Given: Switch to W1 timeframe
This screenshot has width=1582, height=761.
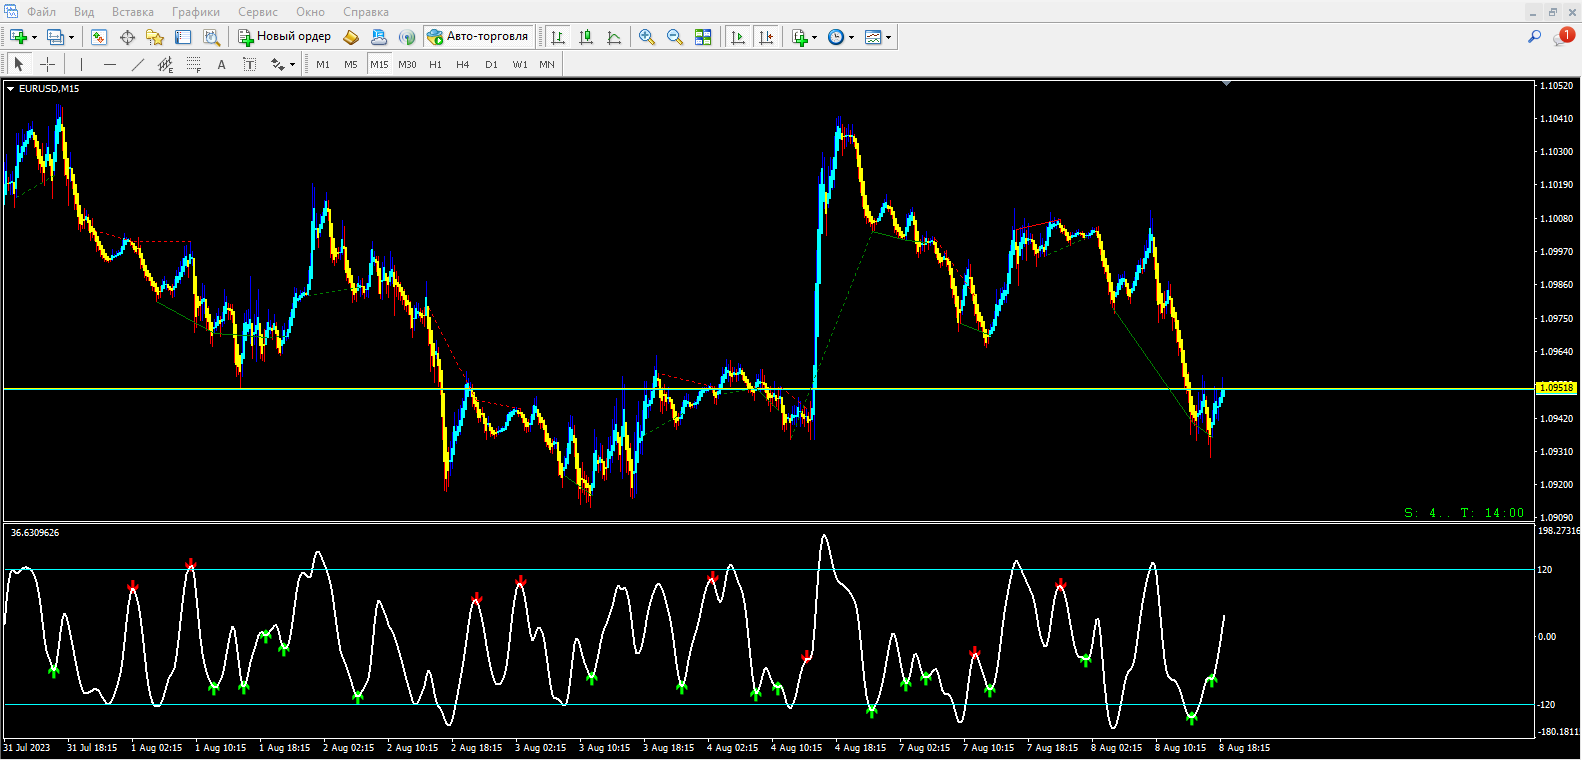Looking at the screenshot, I should click(x=520, y=64).
